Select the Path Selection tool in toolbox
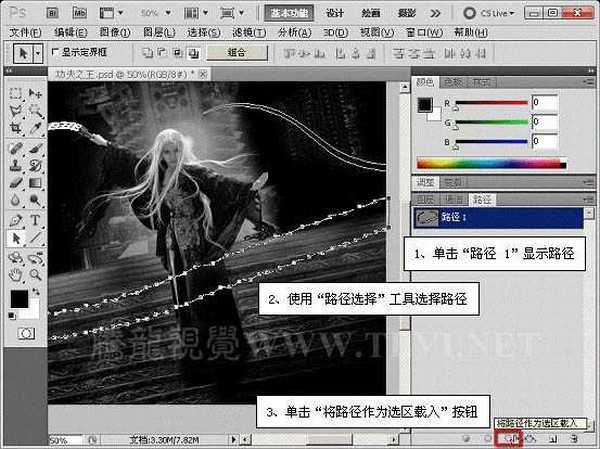Image resolution: width=600 pixels, height=449 pixels. (x=16, y=238)
